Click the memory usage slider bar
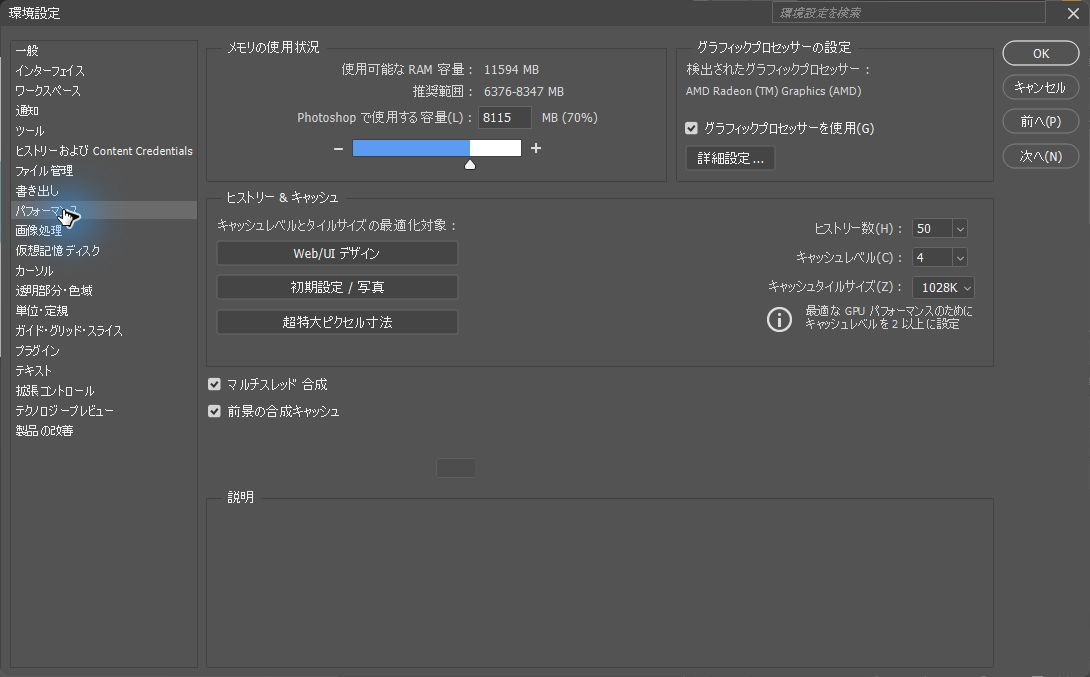Viewport: 1090px width, 677px height. point(437,148)
